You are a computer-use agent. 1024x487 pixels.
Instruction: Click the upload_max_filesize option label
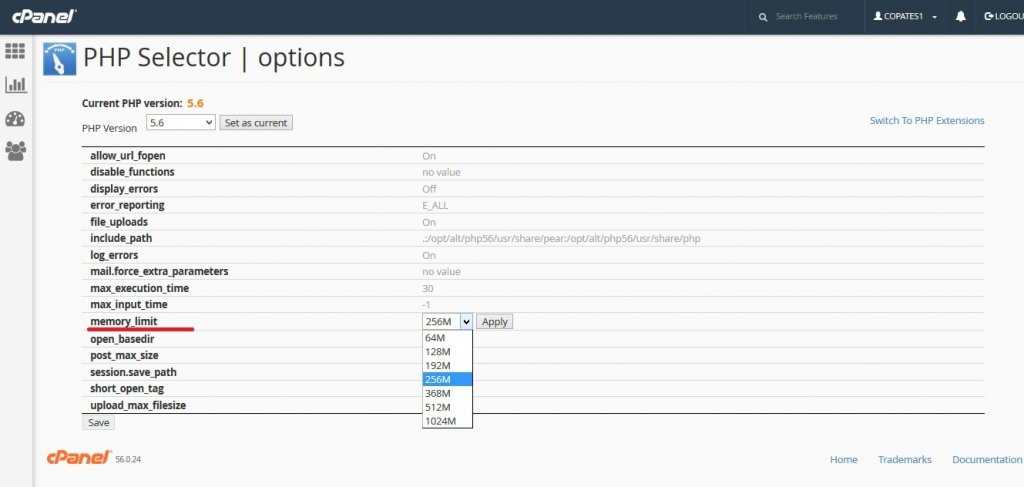[138, 405]
